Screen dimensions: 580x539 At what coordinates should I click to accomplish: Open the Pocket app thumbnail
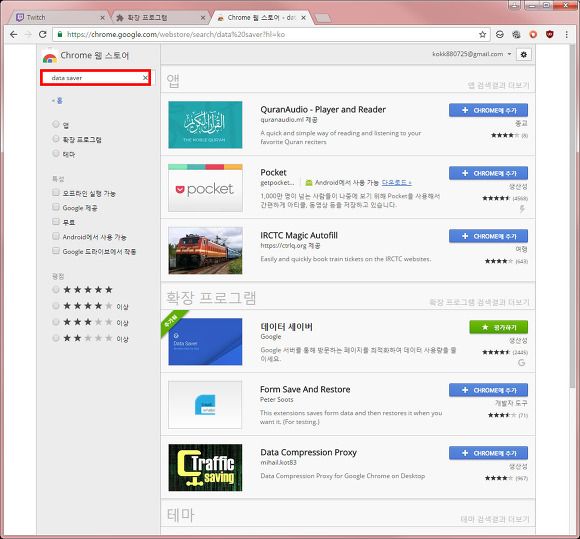[x=205, y=188]
